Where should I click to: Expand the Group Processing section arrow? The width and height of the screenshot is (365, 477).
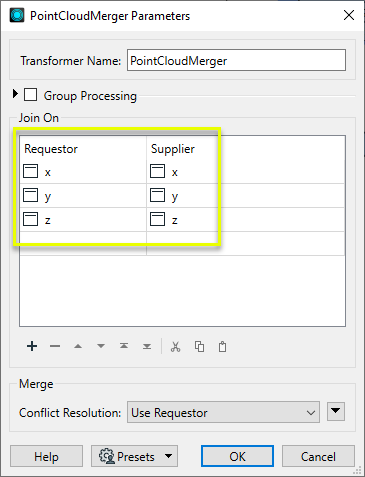pos(15,94)
